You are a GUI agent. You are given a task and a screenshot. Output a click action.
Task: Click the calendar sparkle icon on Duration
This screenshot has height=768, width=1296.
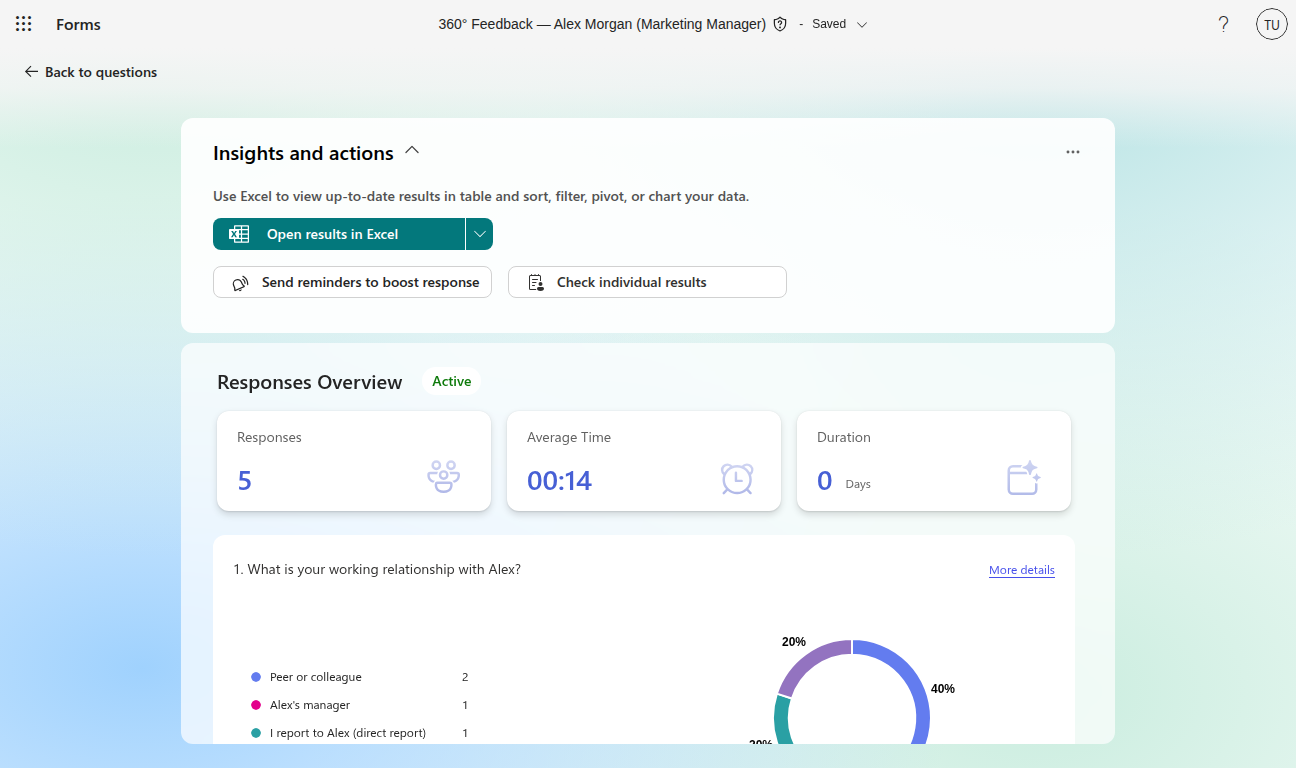[x=1024, y=477]
